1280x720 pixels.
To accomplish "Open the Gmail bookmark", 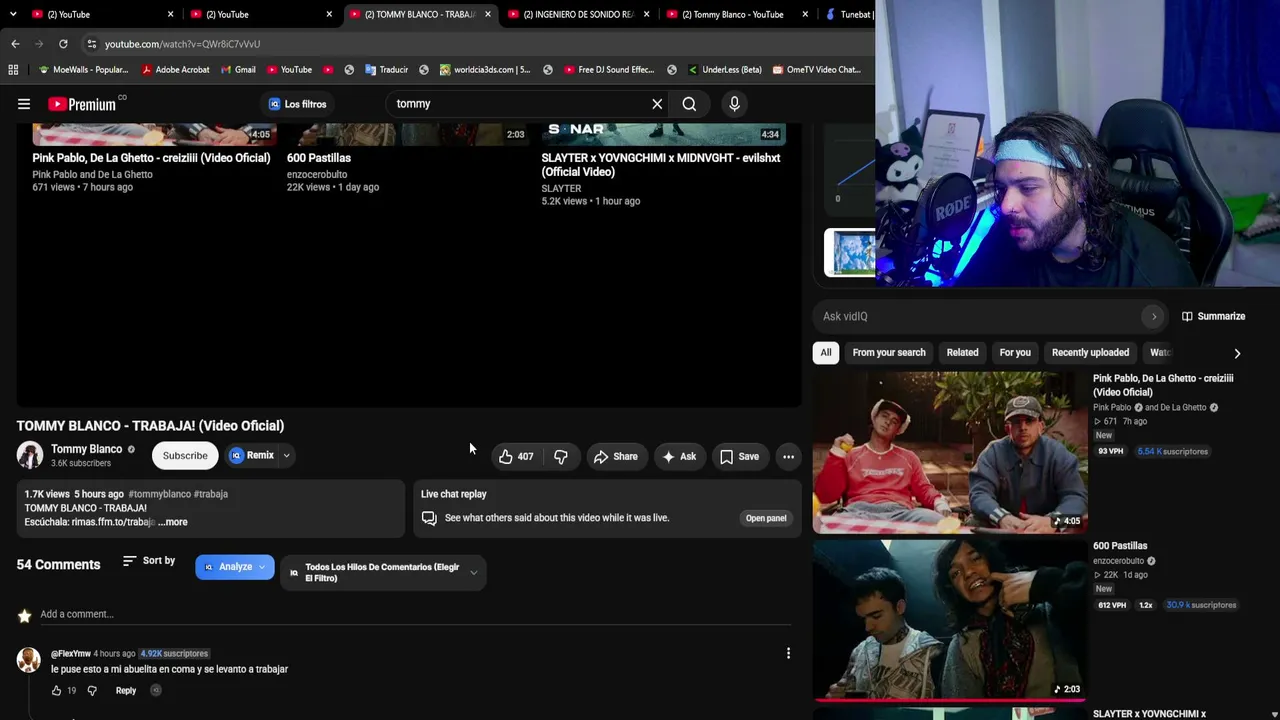I will (x=237, y=70).
